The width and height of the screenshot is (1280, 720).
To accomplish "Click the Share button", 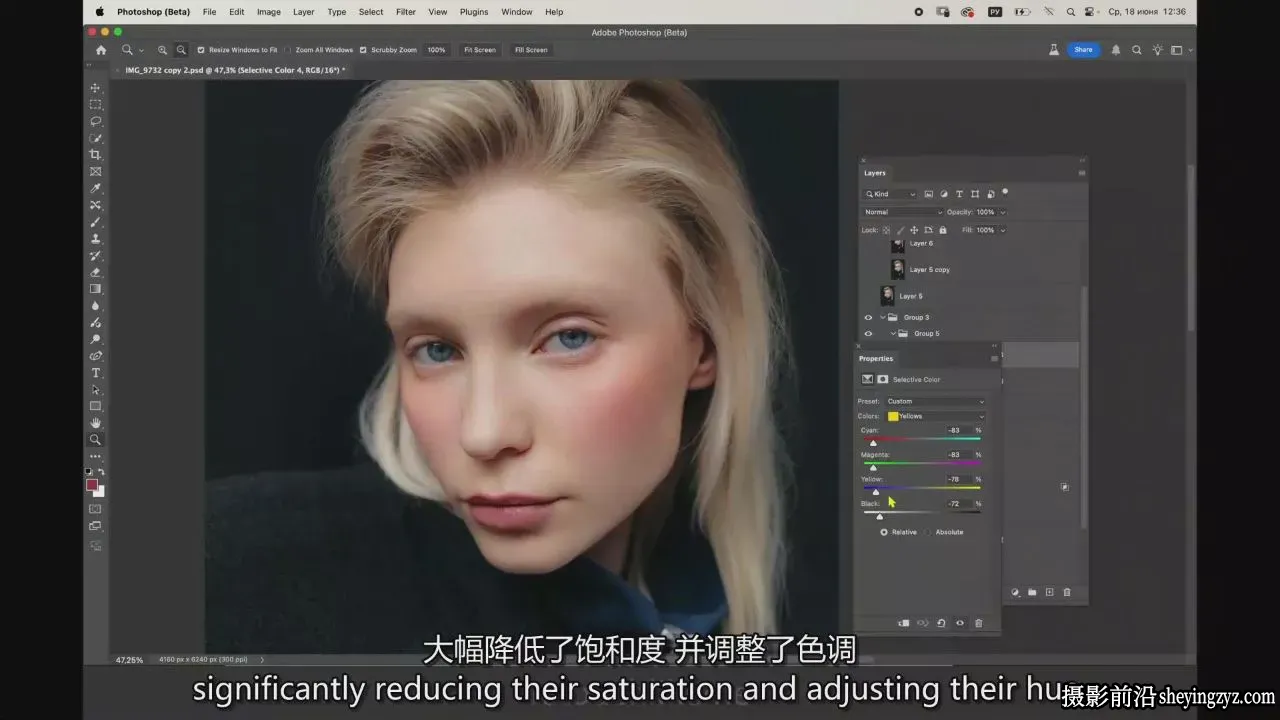I will (x=1083, y=50).
